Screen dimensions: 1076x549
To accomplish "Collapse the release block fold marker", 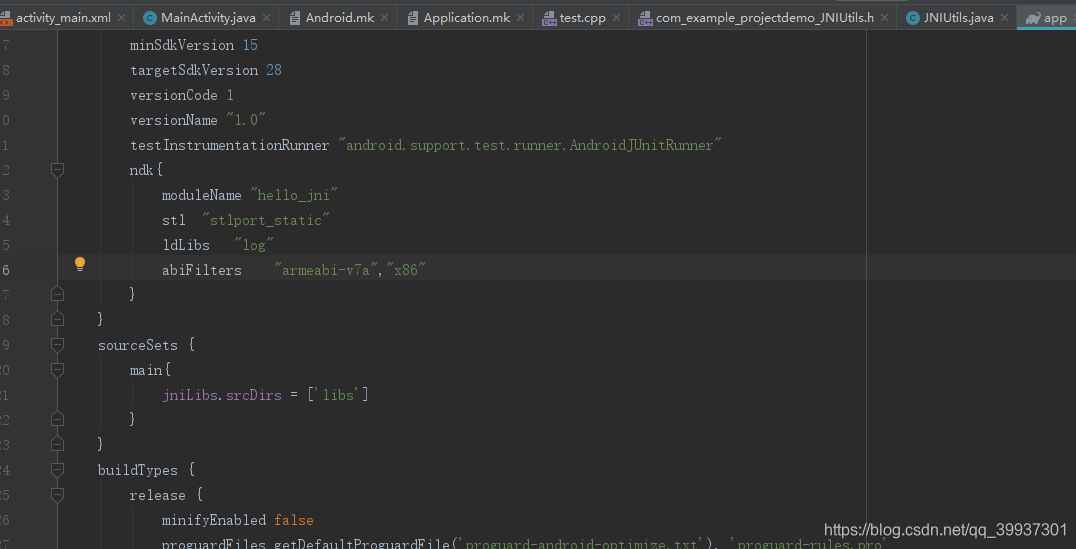I will click(58, 495).
